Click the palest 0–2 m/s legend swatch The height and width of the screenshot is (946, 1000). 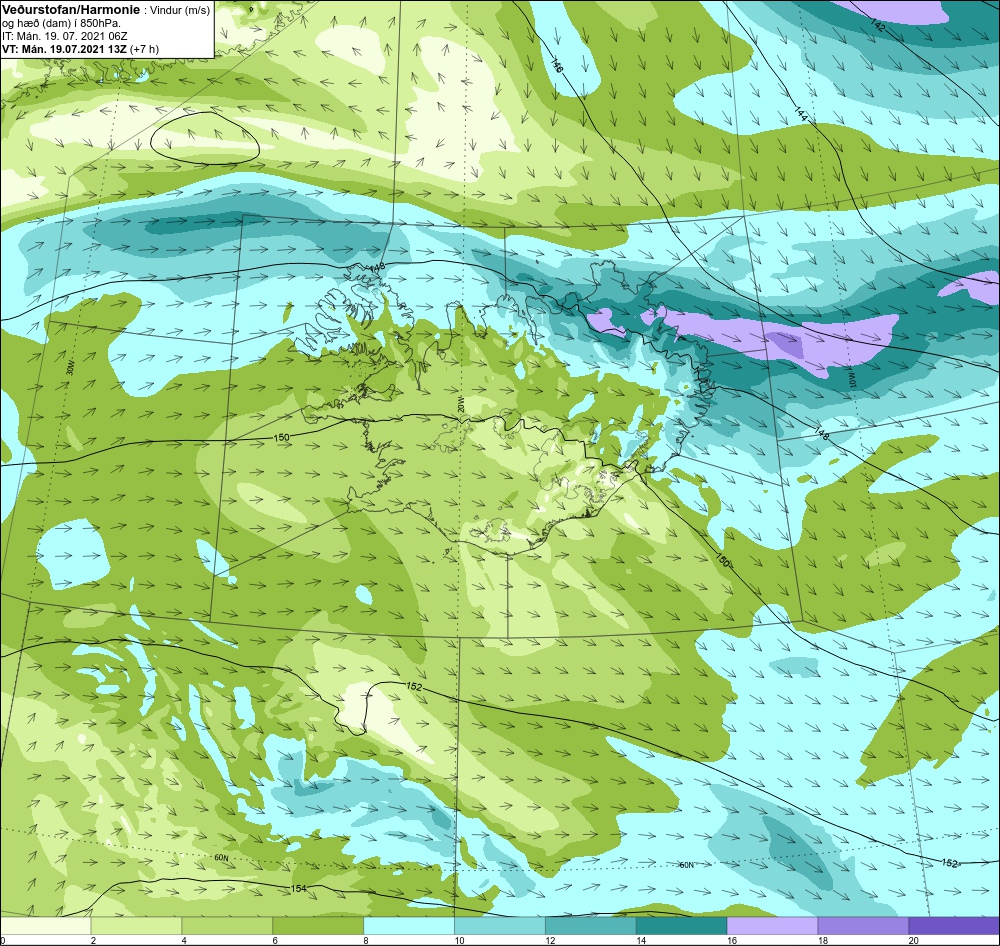[x=45, y=926]
